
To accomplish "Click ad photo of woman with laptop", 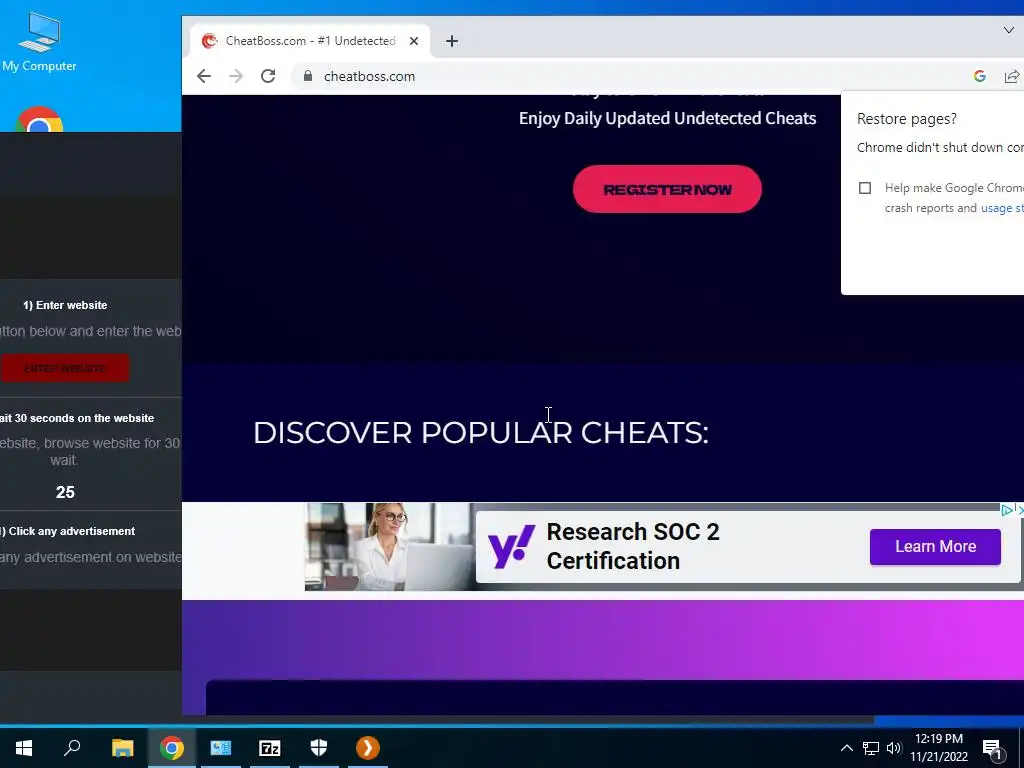I will coord(391,547).
